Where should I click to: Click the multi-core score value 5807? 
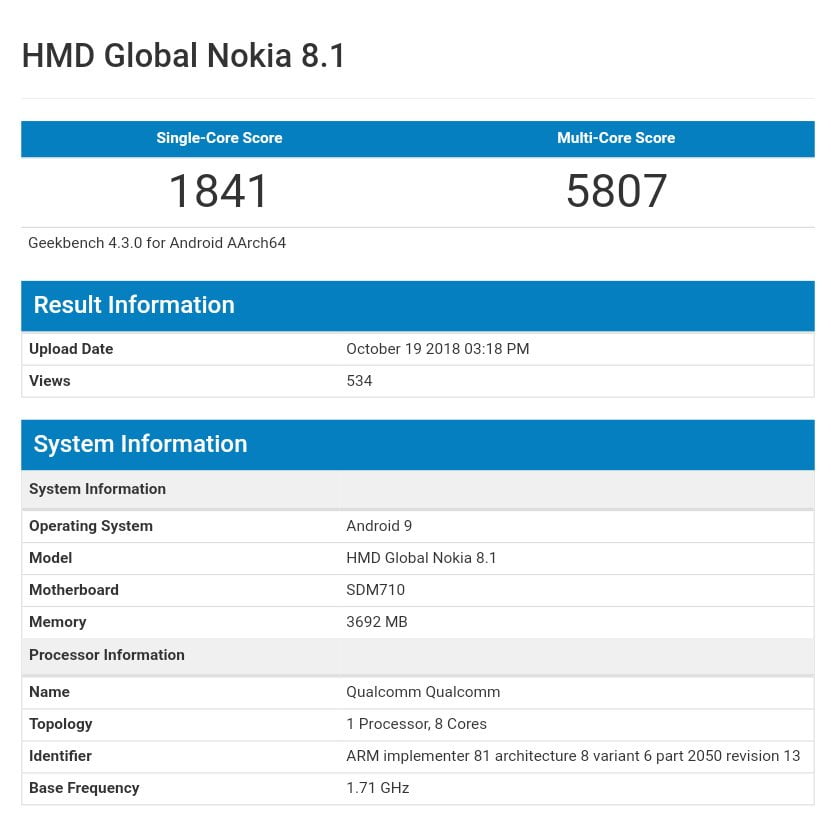click(616, 191)
